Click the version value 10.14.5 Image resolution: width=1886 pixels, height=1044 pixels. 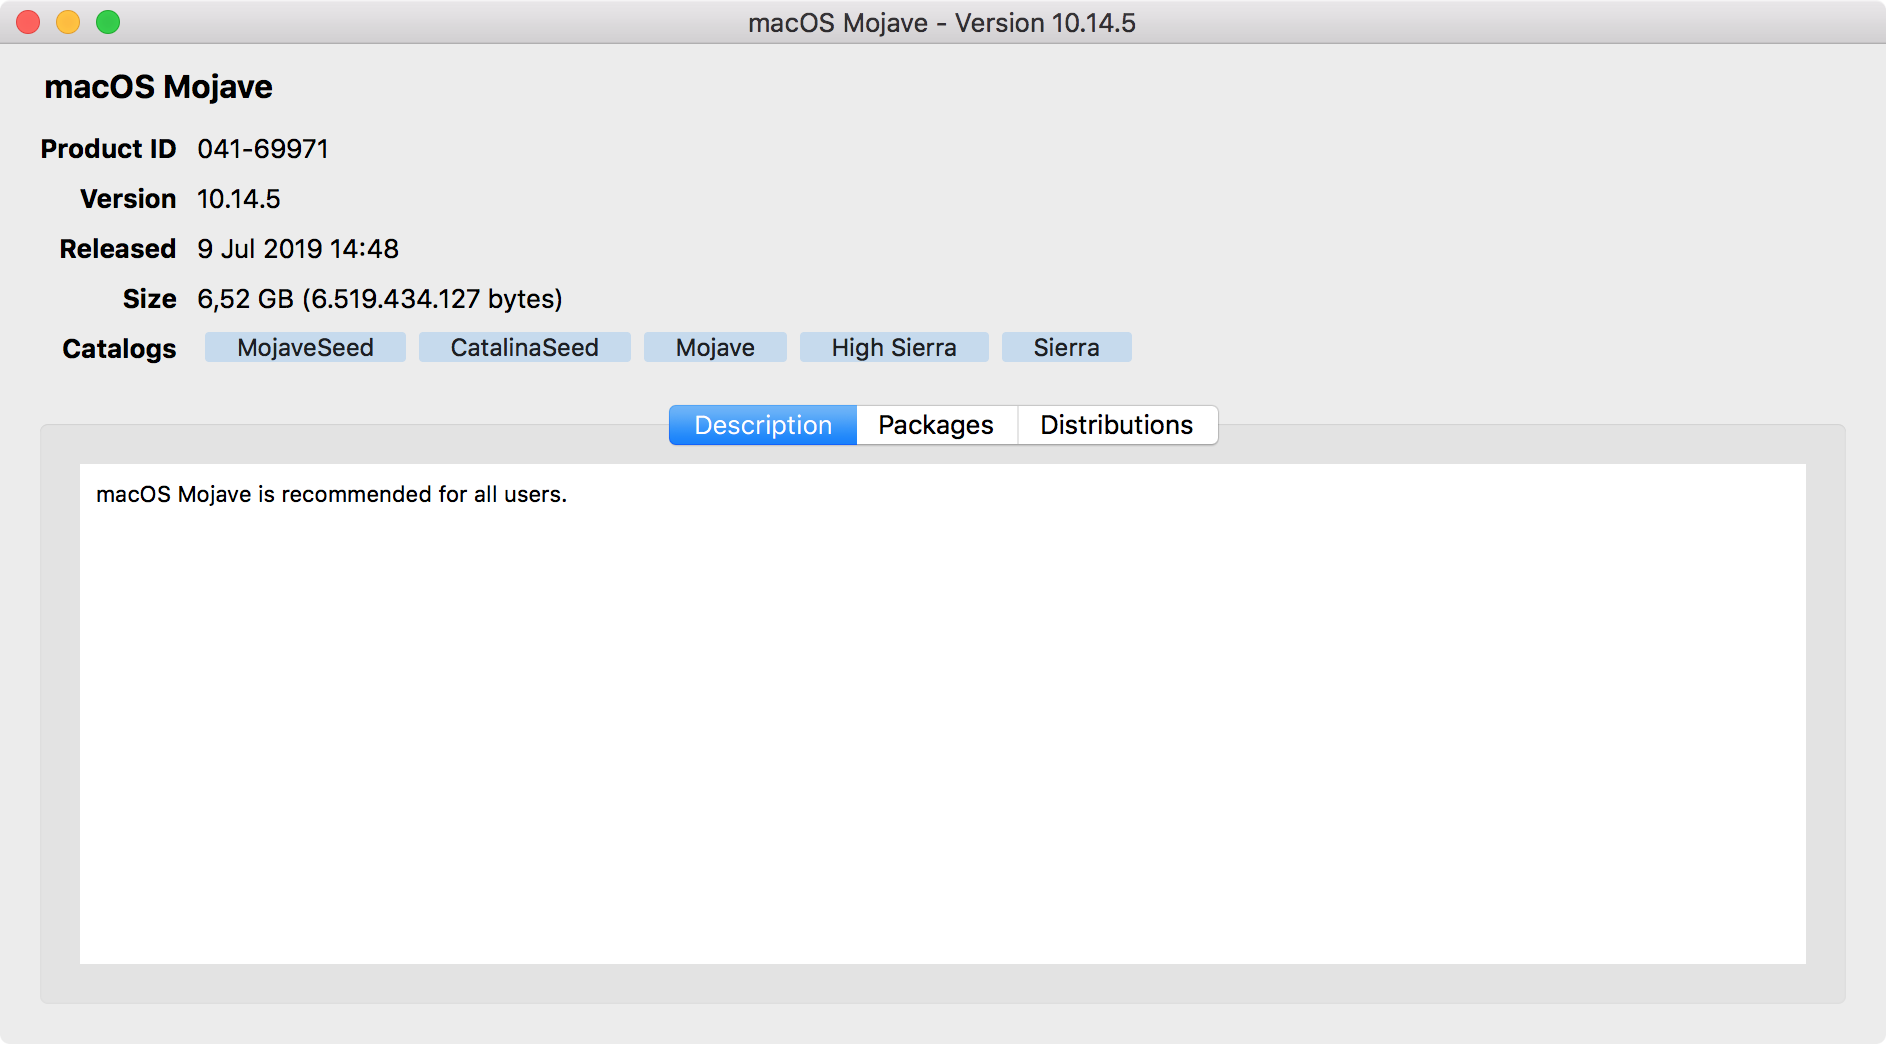[x=238, y=199]
